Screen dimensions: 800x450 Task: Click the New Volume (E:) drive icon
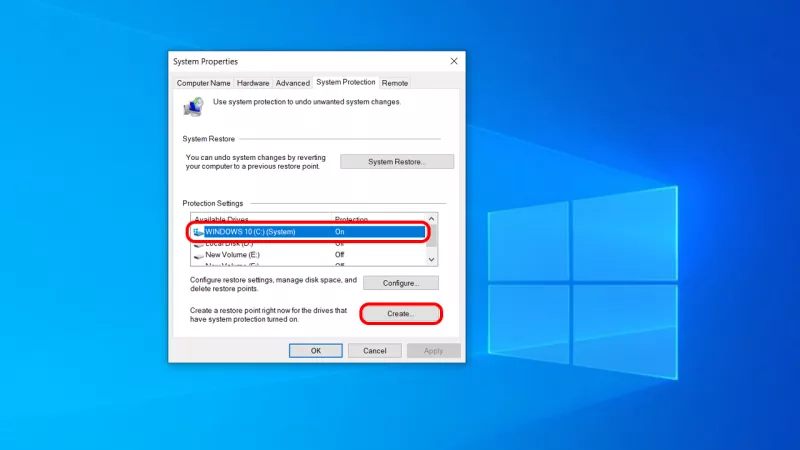(x=198, y=255)
